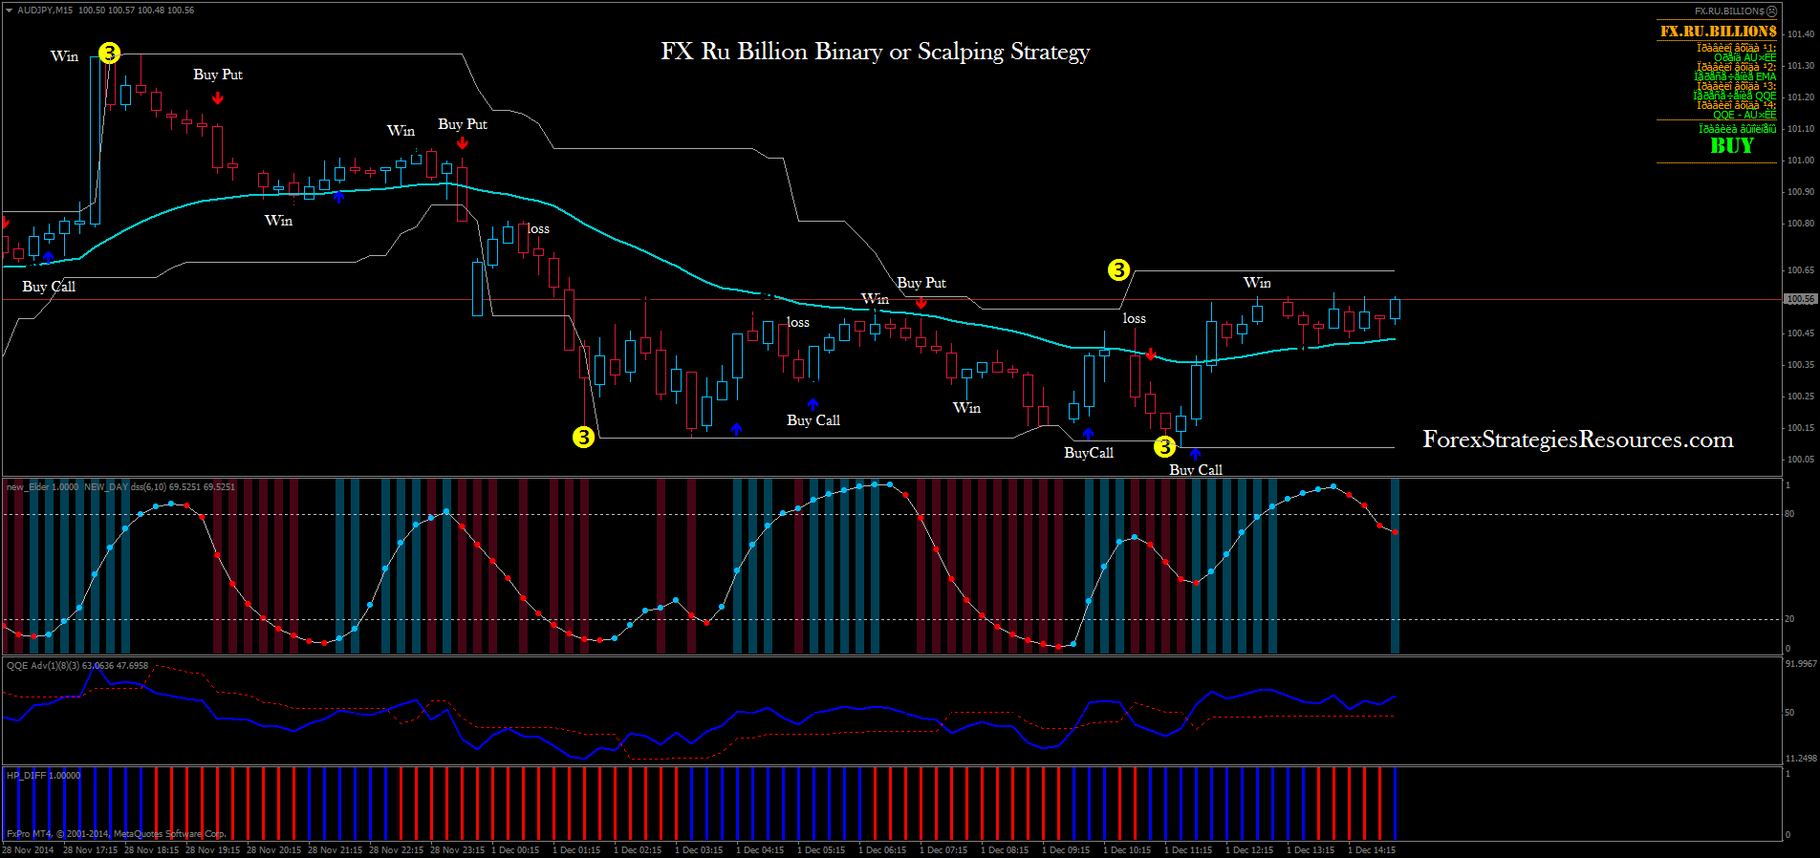
Task: Click the '1 Dec 06:15' time axis label
Action: point(882,850)
